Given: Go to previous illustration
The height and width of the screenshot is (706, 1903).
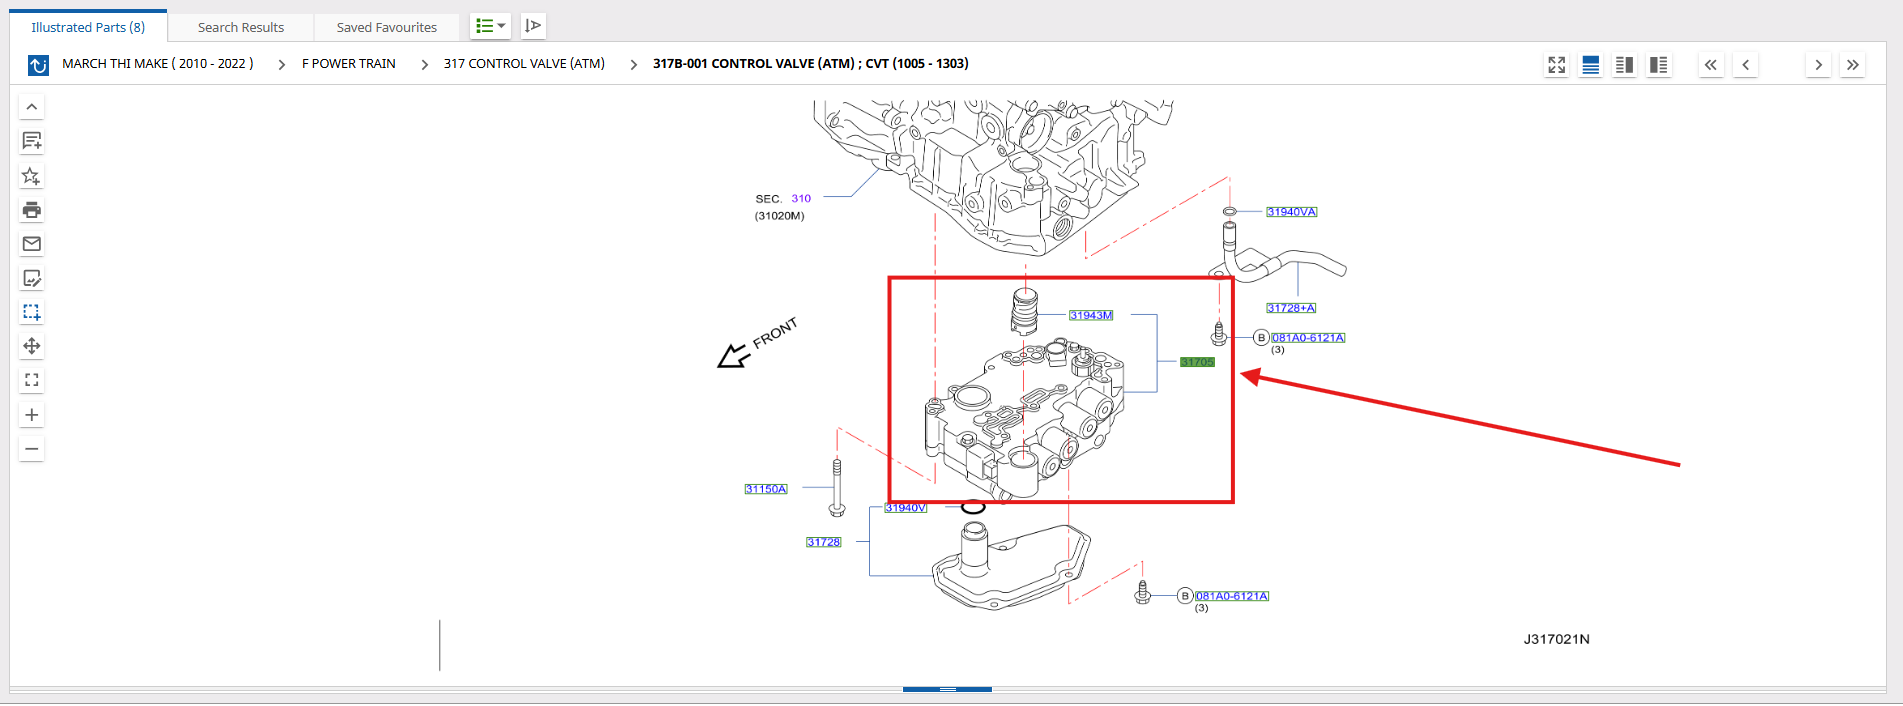Looking at the screenshot, I should click(x=1746, y=65).
